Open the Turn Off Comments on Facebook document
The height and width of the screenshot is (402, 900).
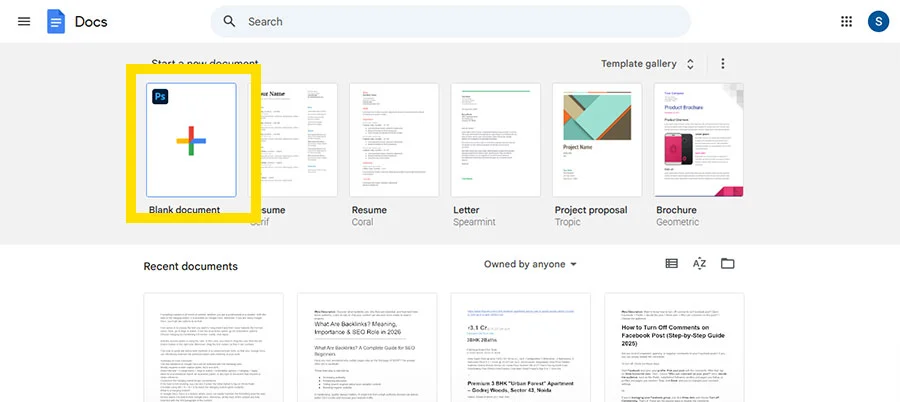click(x=674, y=347)
